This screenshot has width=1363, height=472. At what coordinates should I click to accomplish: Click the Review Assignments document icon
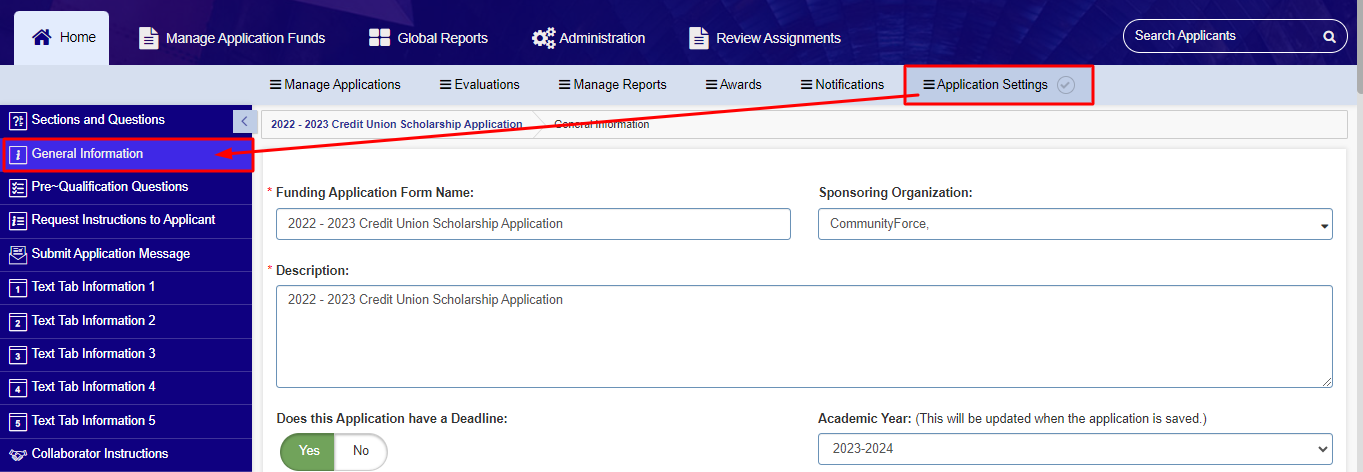(x=699, y=38)
